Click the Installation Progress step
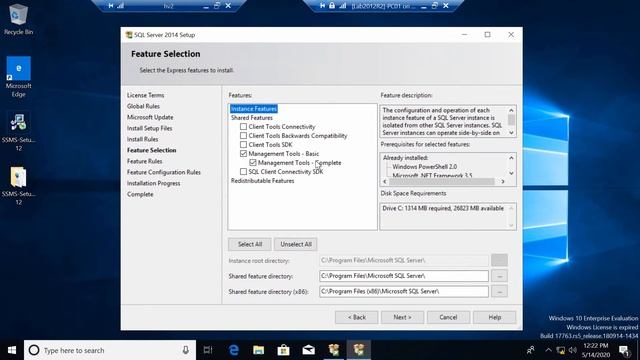The width and height of the screenshot is (640, 360). [153, 183]
